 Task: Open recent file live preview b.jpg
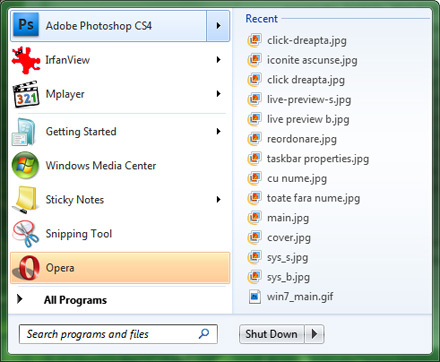click(x=308, y=119)
